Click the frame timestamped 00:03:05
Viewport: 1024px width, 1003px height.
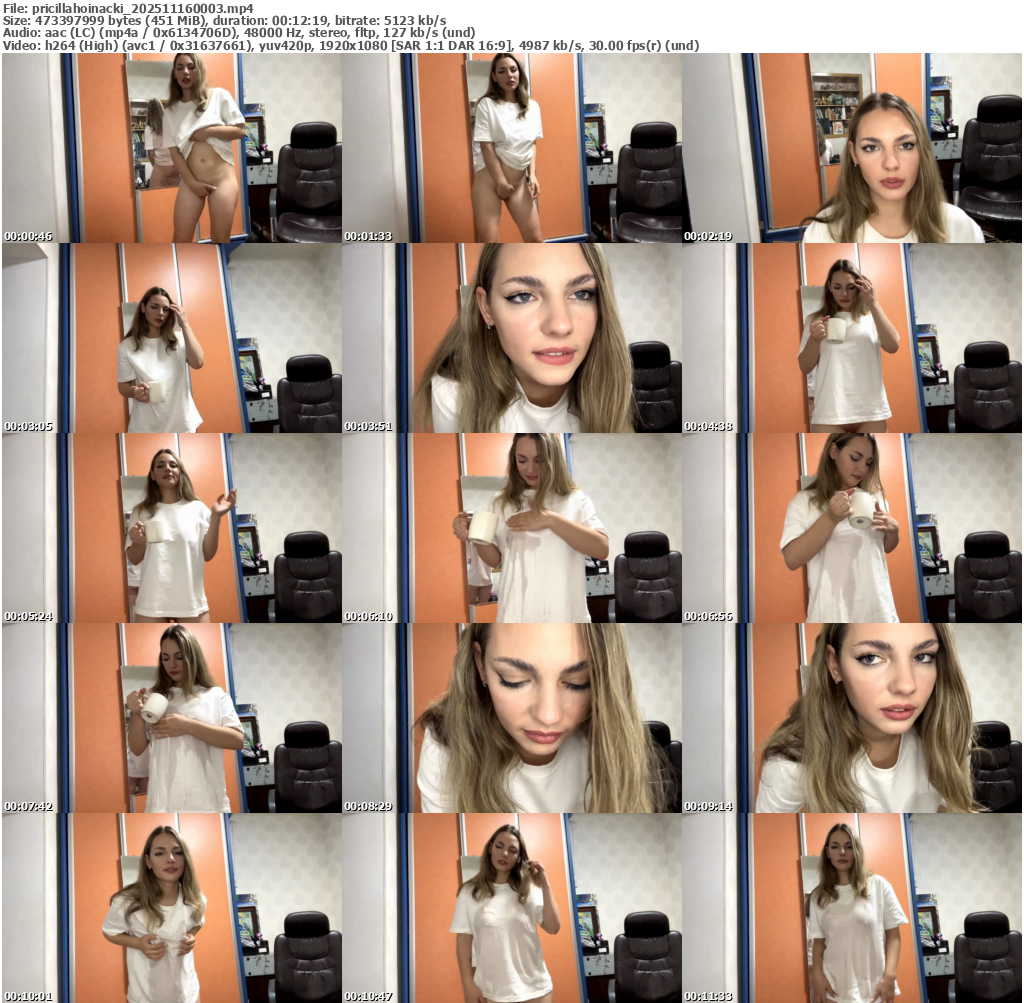click(x=172, y=338)
